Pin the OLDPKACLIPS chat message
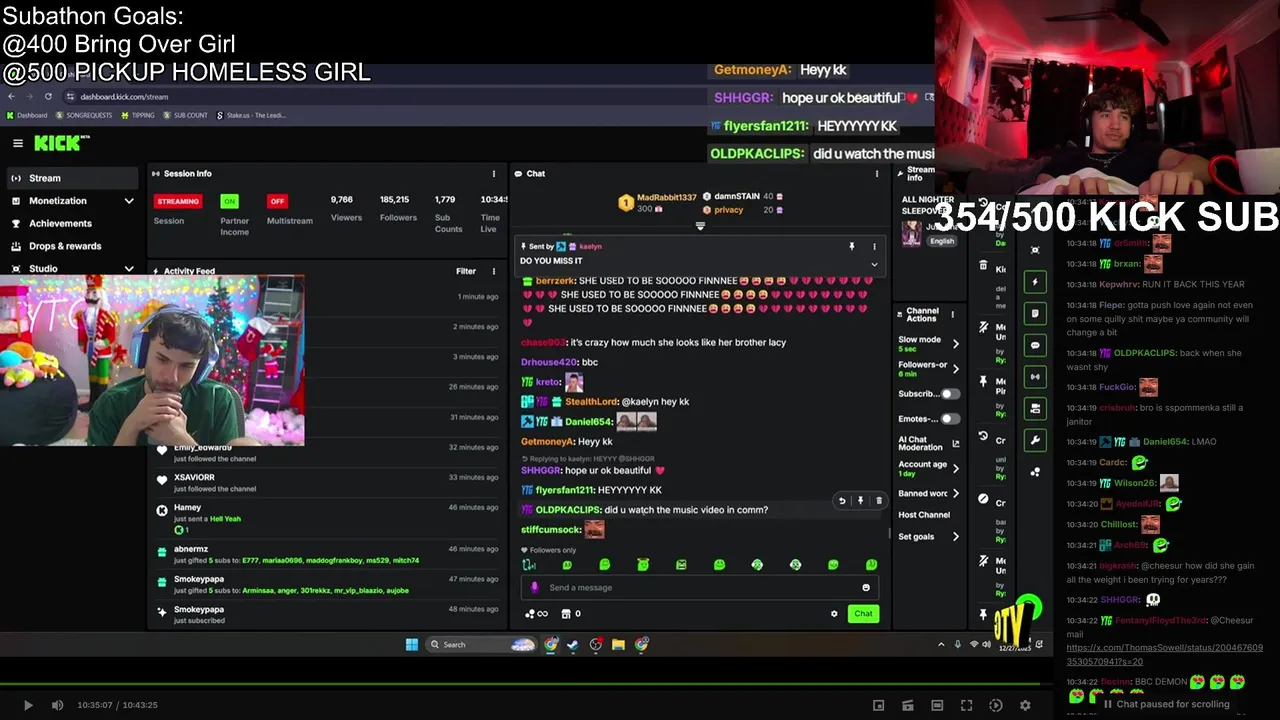The width and height of the screenshot is (1280, 720). (860, 501)
